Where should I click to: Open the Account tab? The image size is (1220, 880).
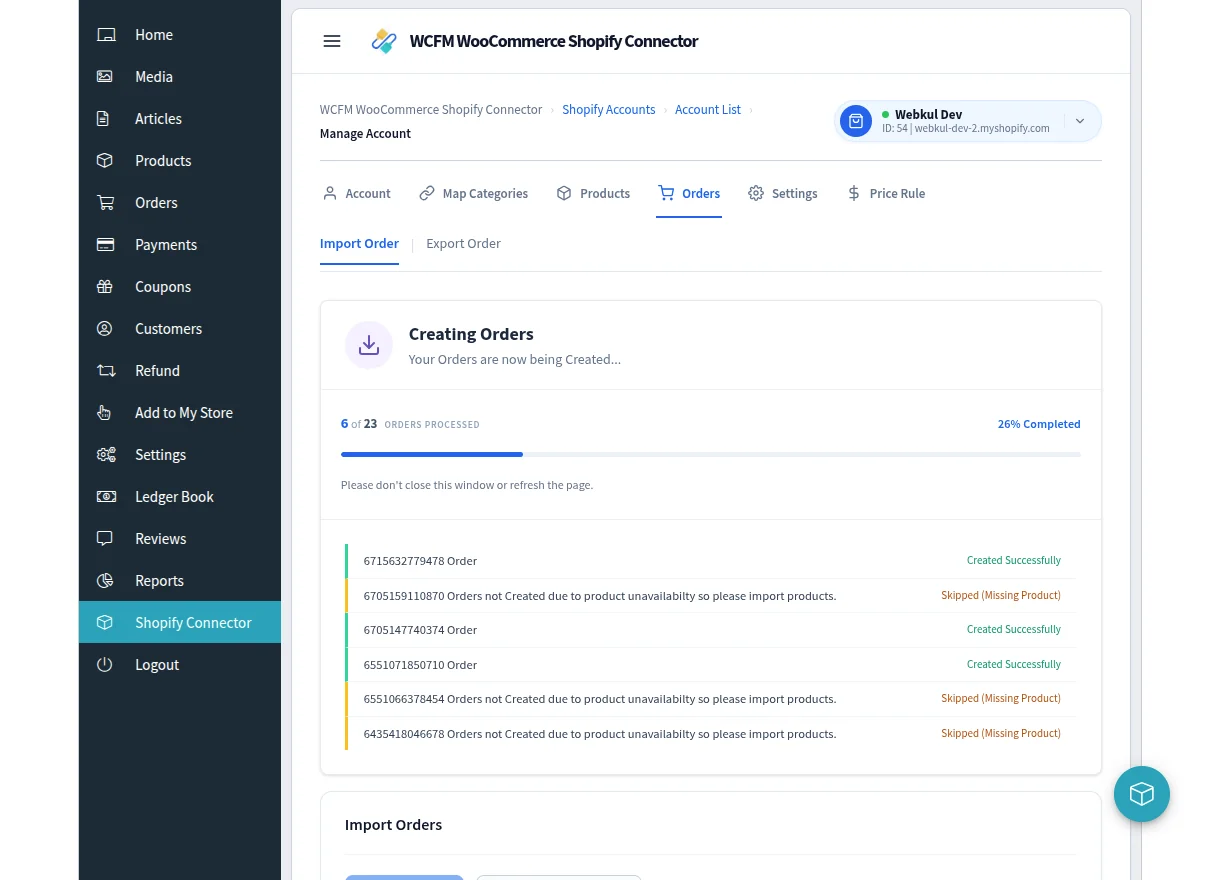(356, 194)
